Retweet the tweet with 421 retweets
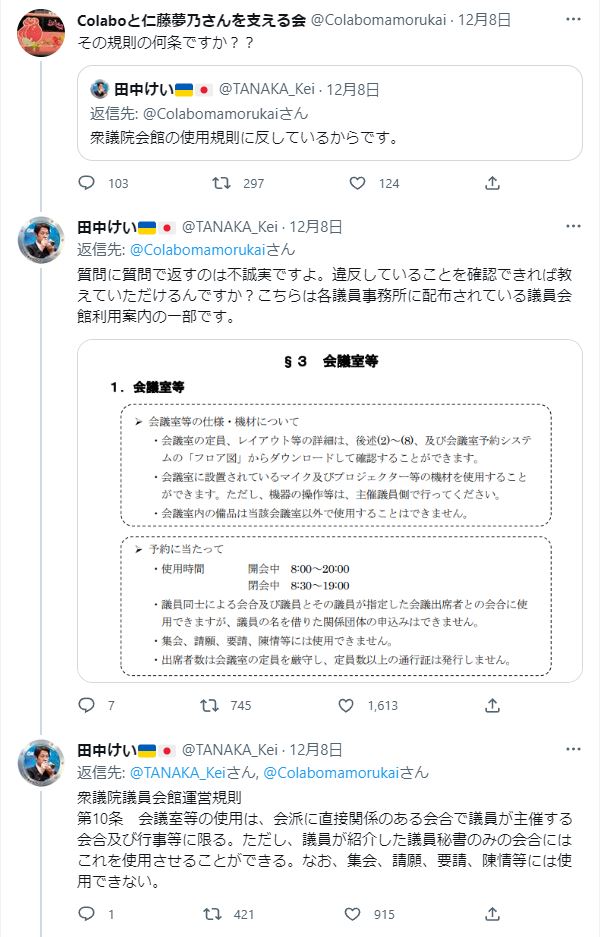602x937 pixels. click(212, 914)
